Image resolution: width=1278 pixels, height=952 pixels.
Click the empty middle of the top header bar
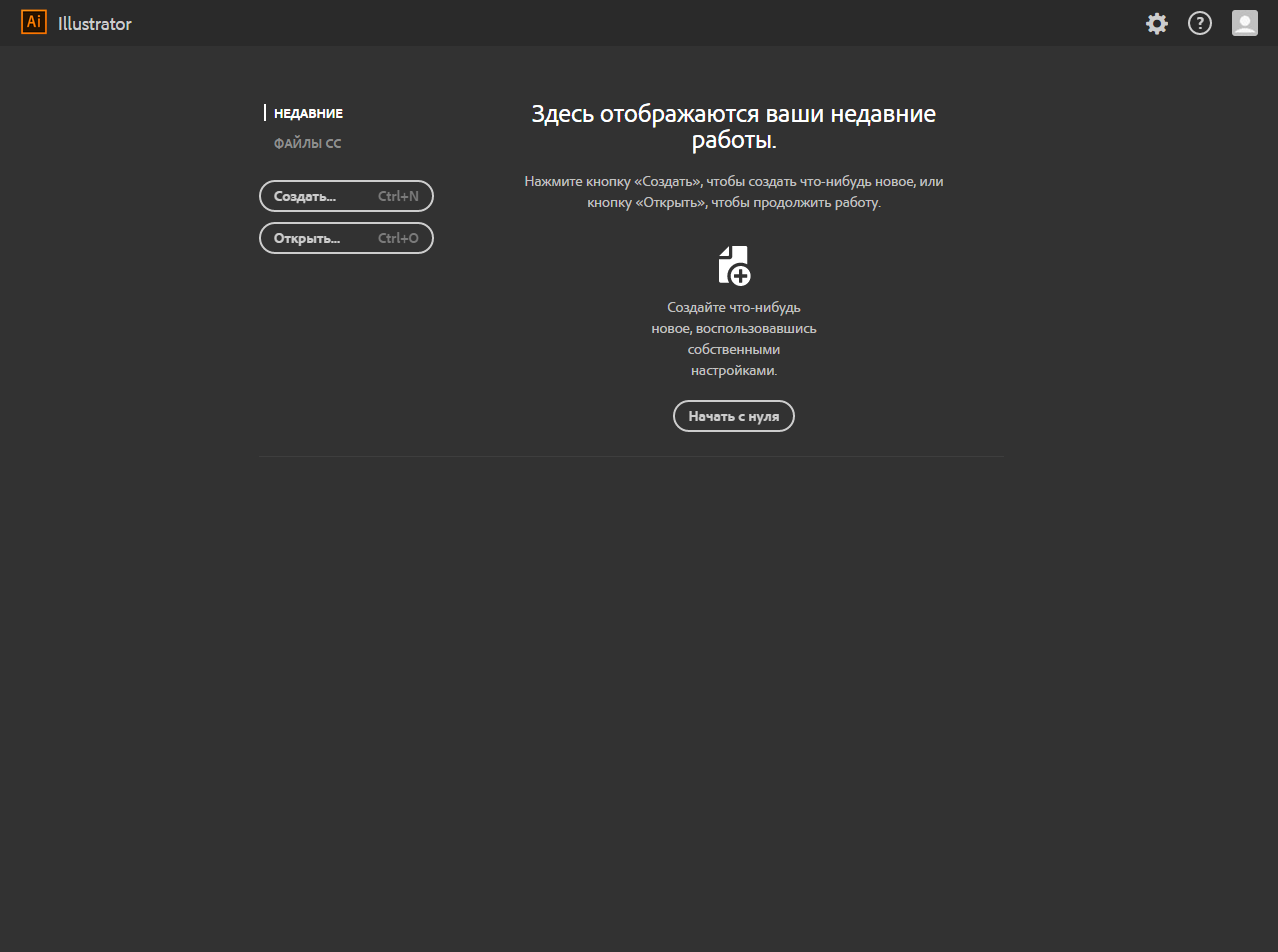click(x=640, y=23)
